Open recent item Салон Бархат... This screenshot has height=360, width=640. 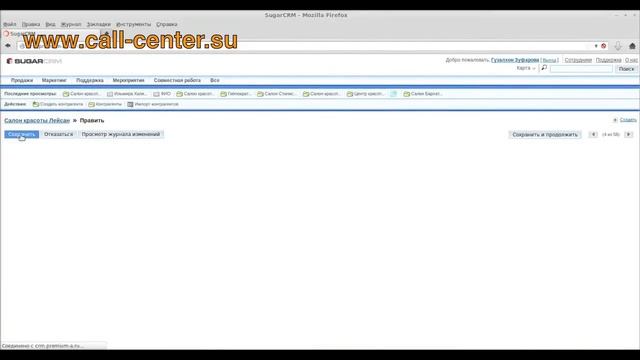(x=426, y=94)
